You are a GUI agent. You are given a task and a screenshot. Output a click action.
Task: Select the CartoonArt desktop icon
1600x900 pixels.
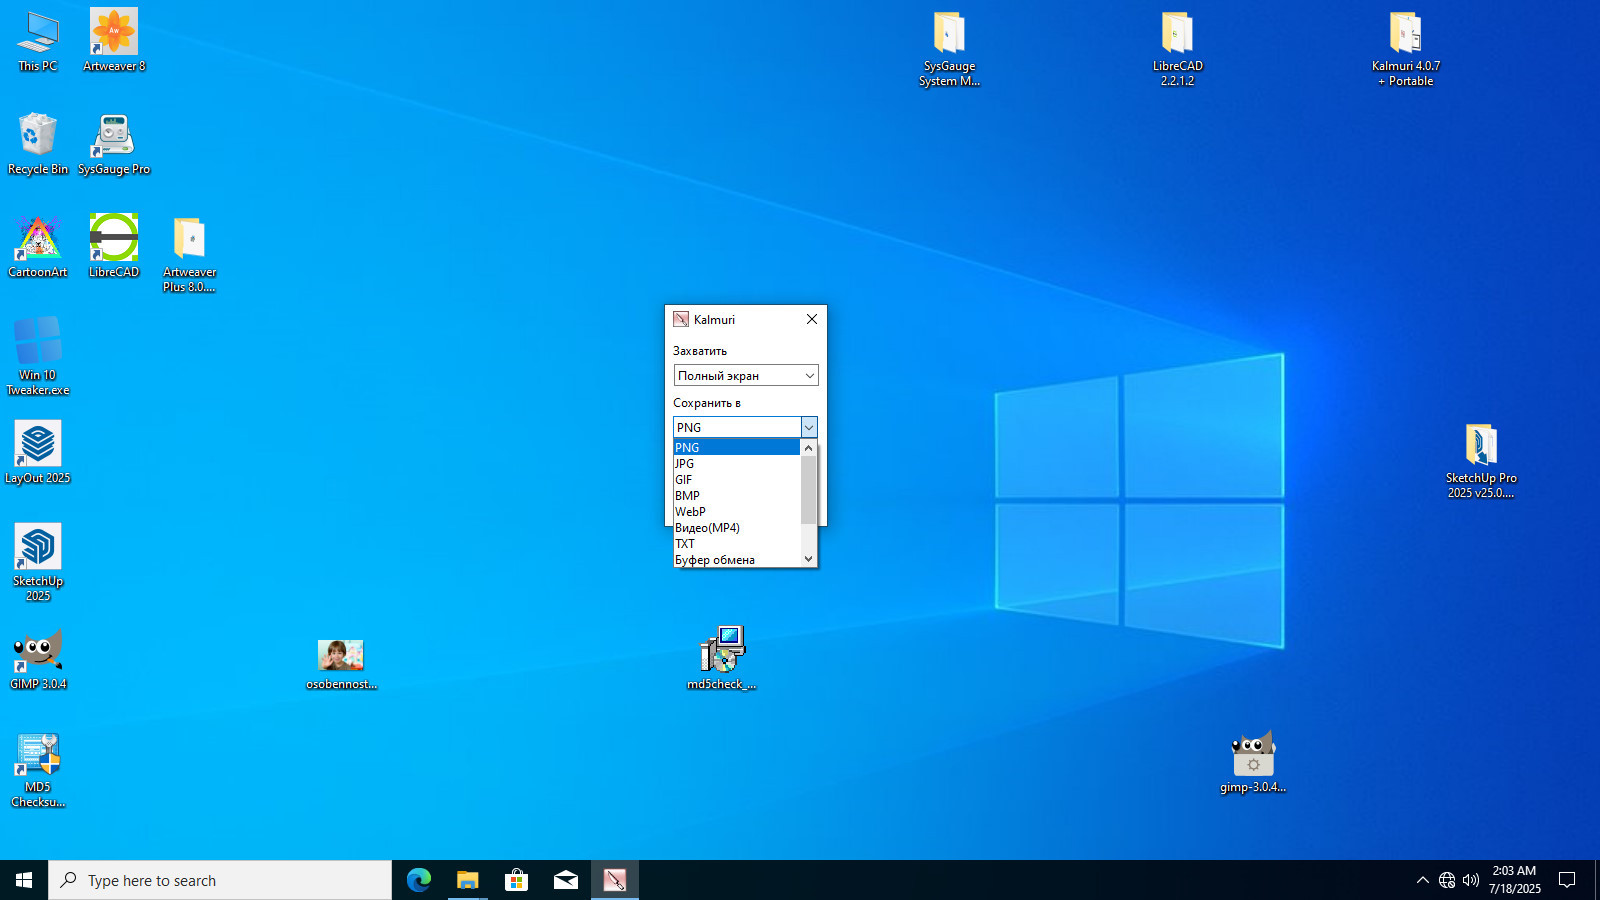click(x=38, y=247)
